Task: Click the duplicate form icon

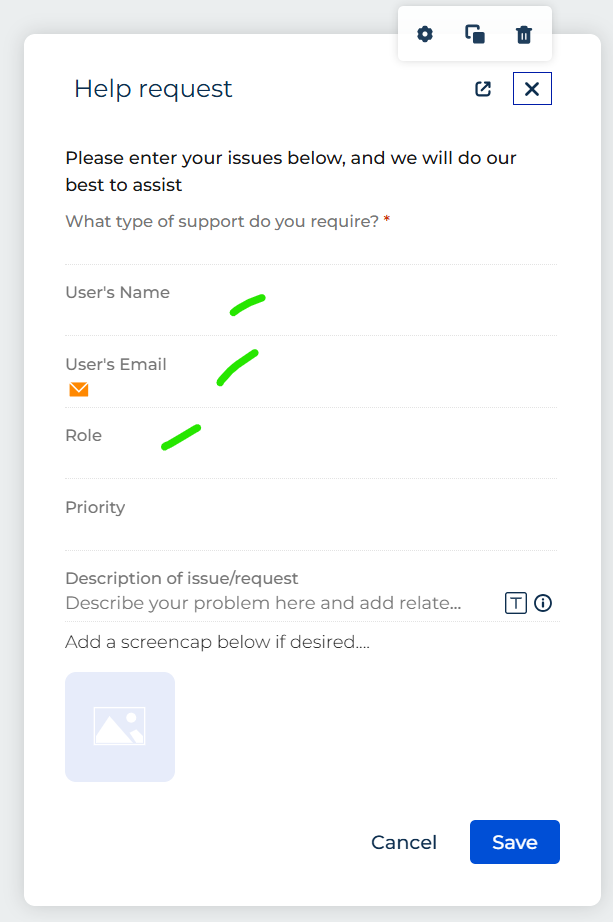Action: point(475,35)
